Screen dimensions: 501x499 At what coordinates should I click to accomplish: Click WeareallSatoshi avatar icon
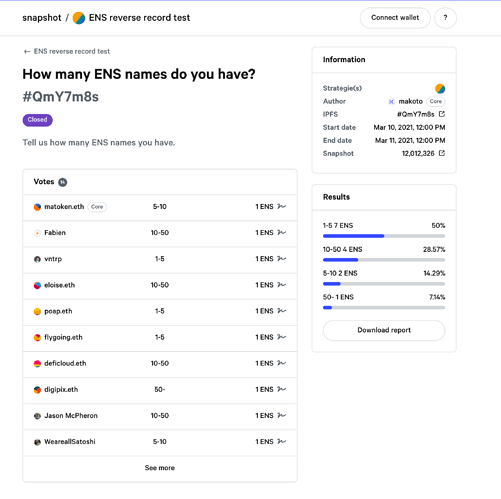(37, 442)
